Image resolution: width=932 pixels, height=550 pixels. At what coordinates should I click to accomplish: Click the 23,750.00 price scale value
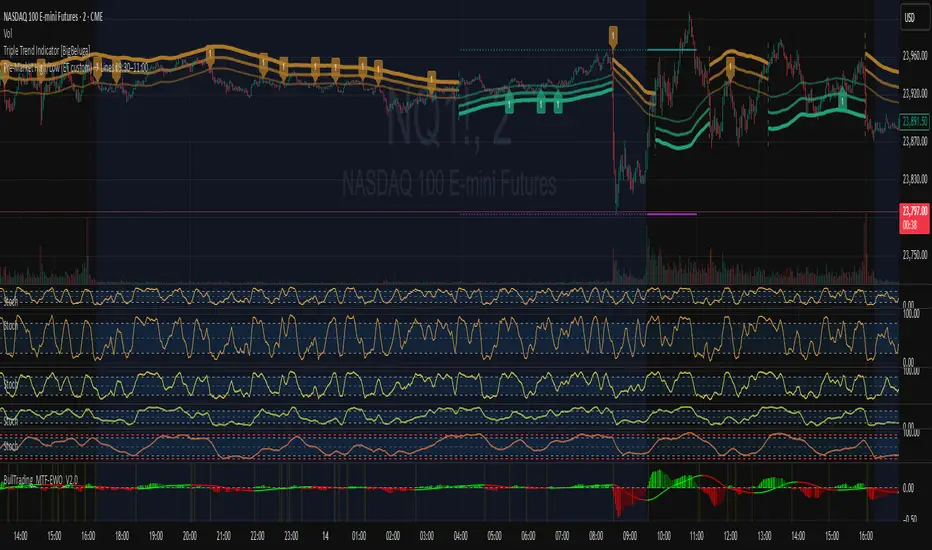pyautogui.click(x=915, y=255)
